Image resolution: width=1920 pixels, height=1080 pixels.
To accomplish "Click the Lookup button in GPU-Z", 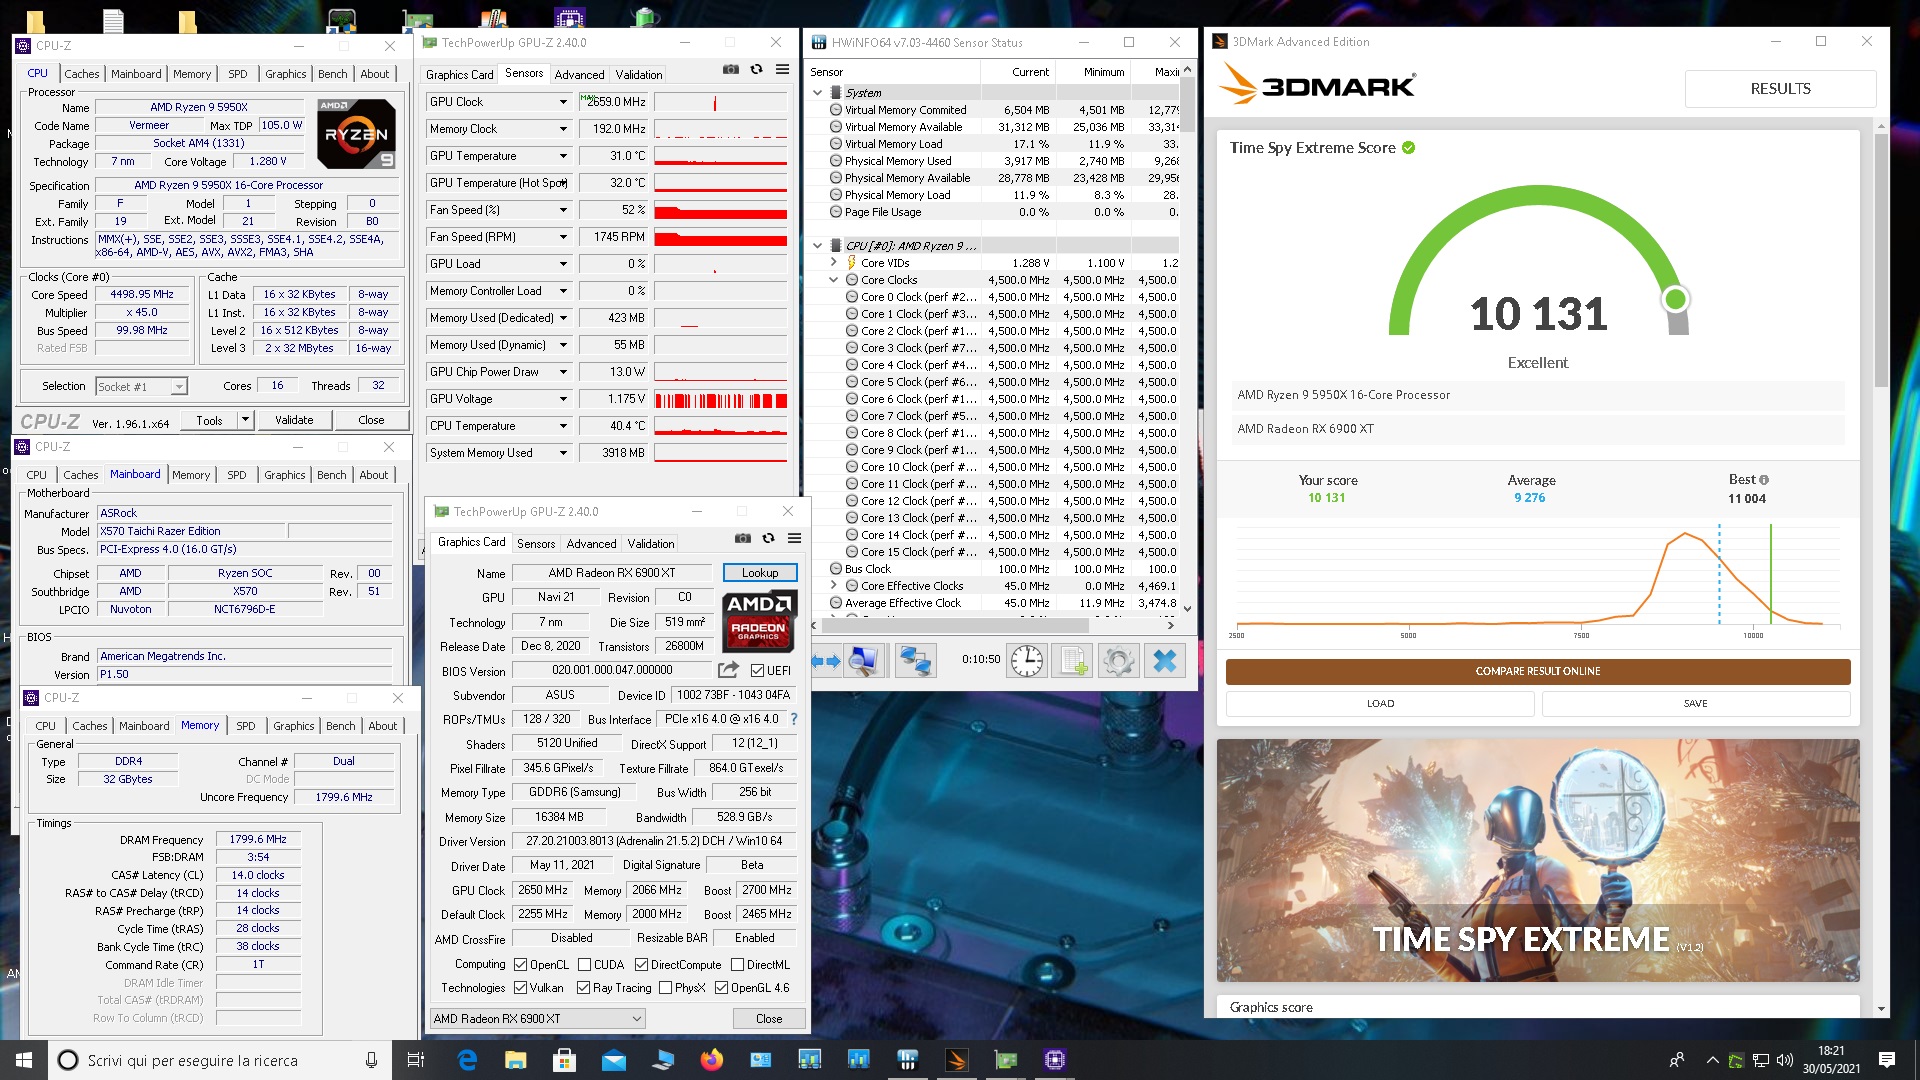I will point(760,573).
